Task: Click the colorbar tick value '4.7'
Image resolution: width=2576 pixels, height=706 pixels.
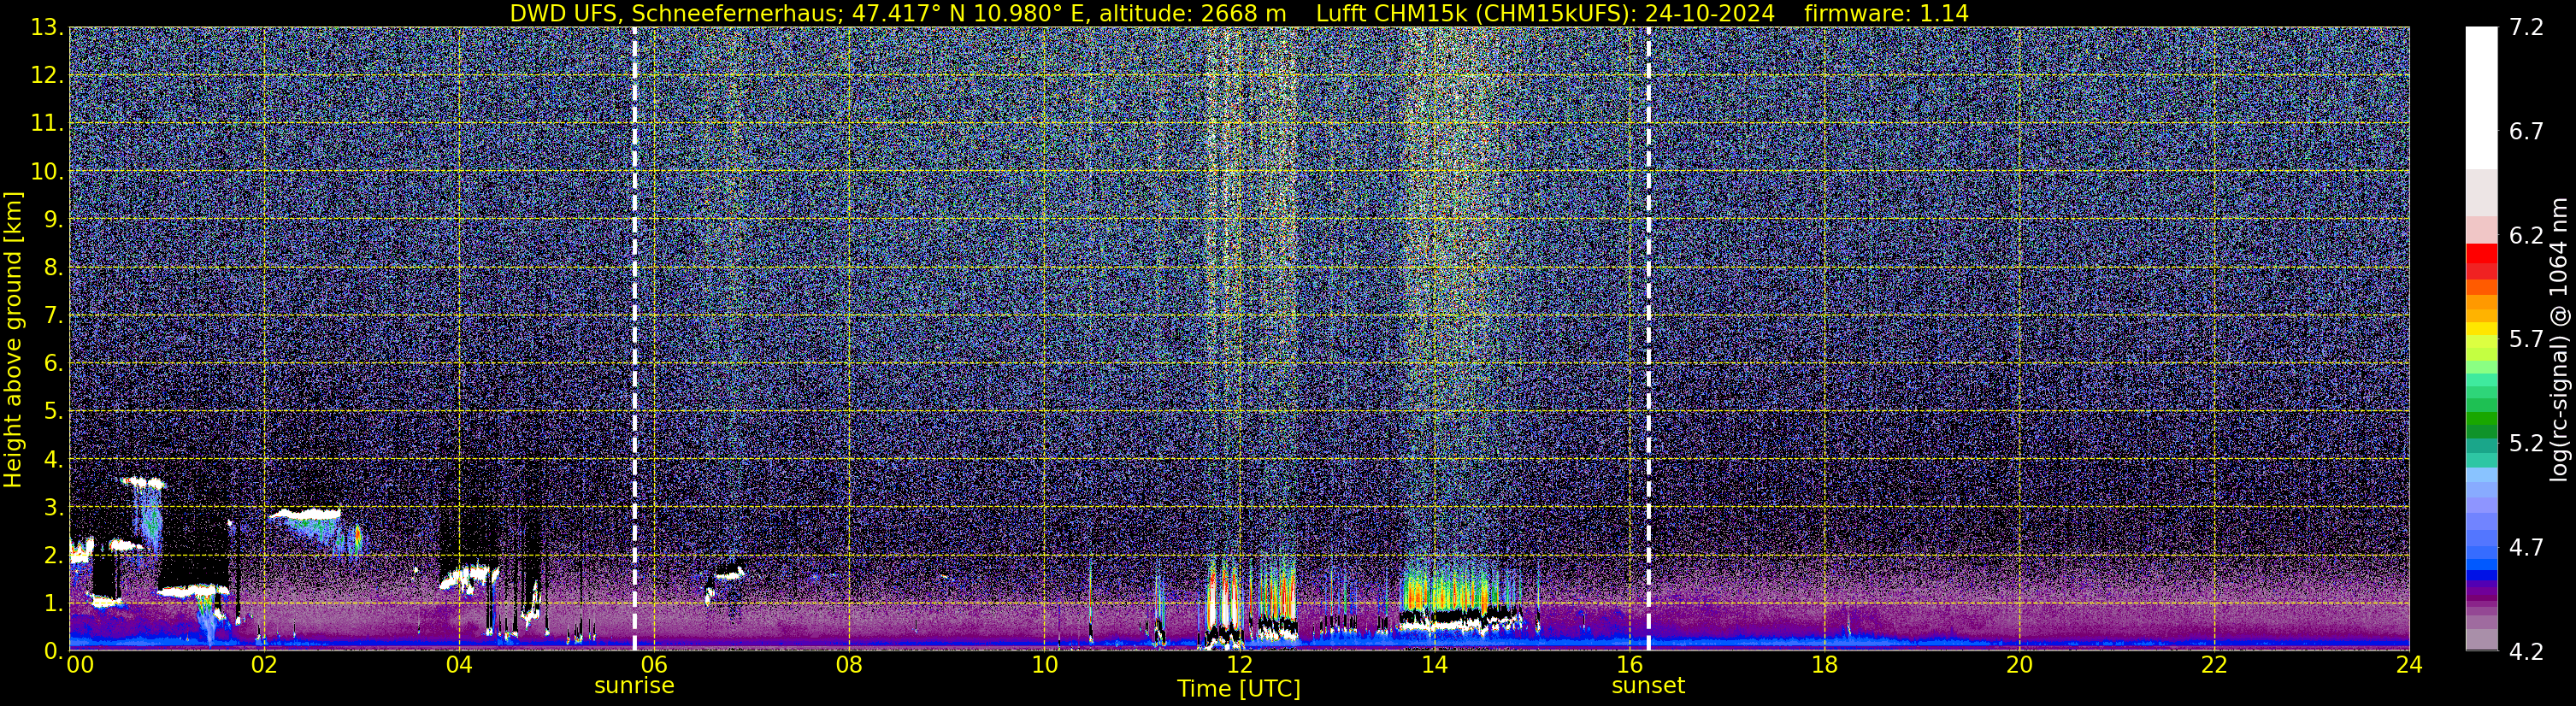Action: pyautogui.click(x=2526, y=547)
